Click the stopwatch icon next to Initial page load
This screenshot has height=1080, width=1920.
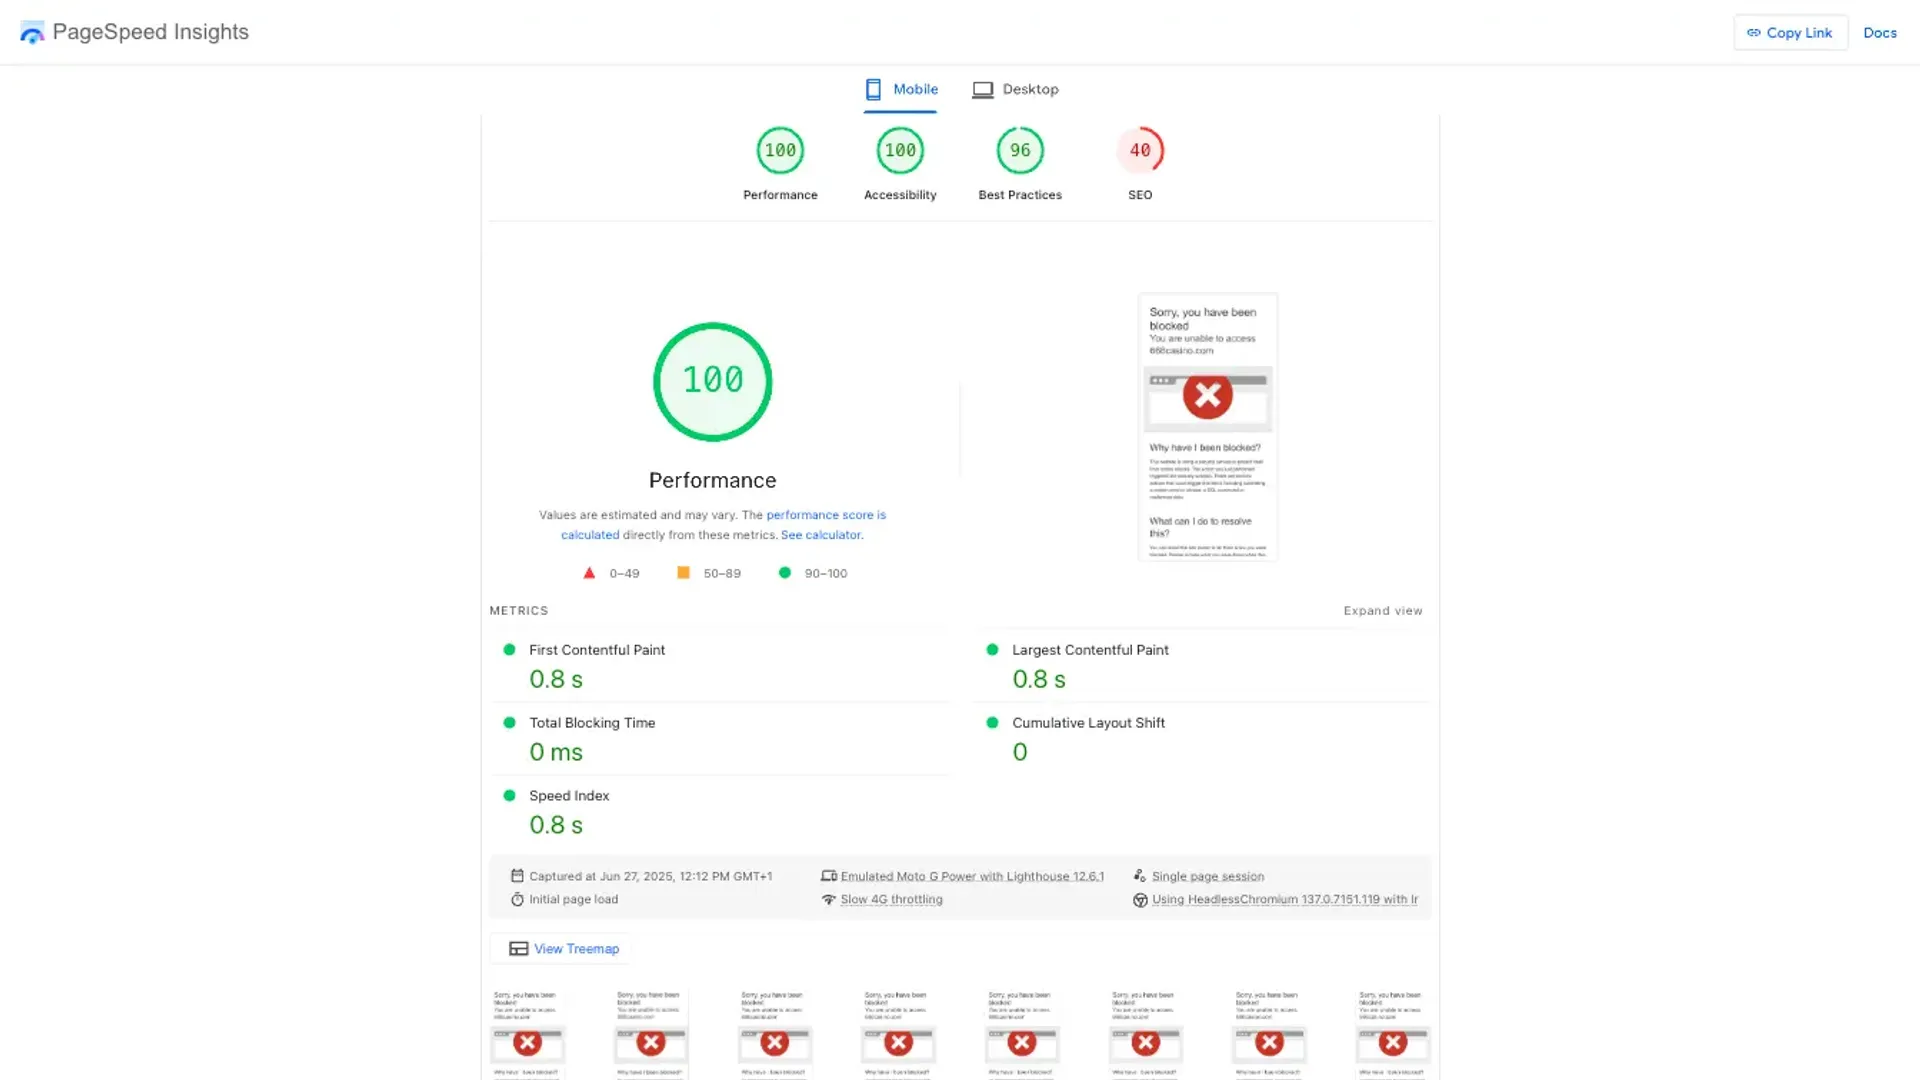pos(517,900)
